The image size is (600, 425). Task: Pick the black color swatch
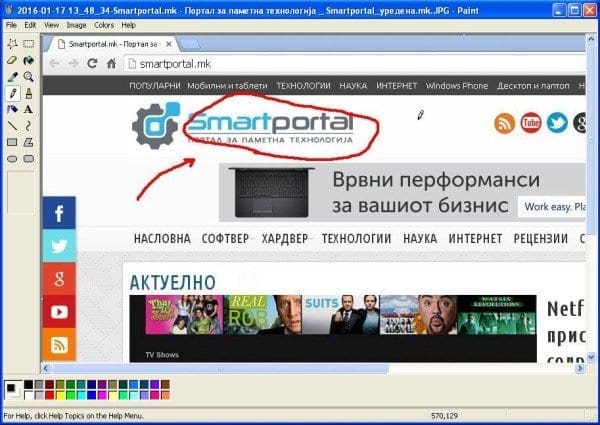29,384
